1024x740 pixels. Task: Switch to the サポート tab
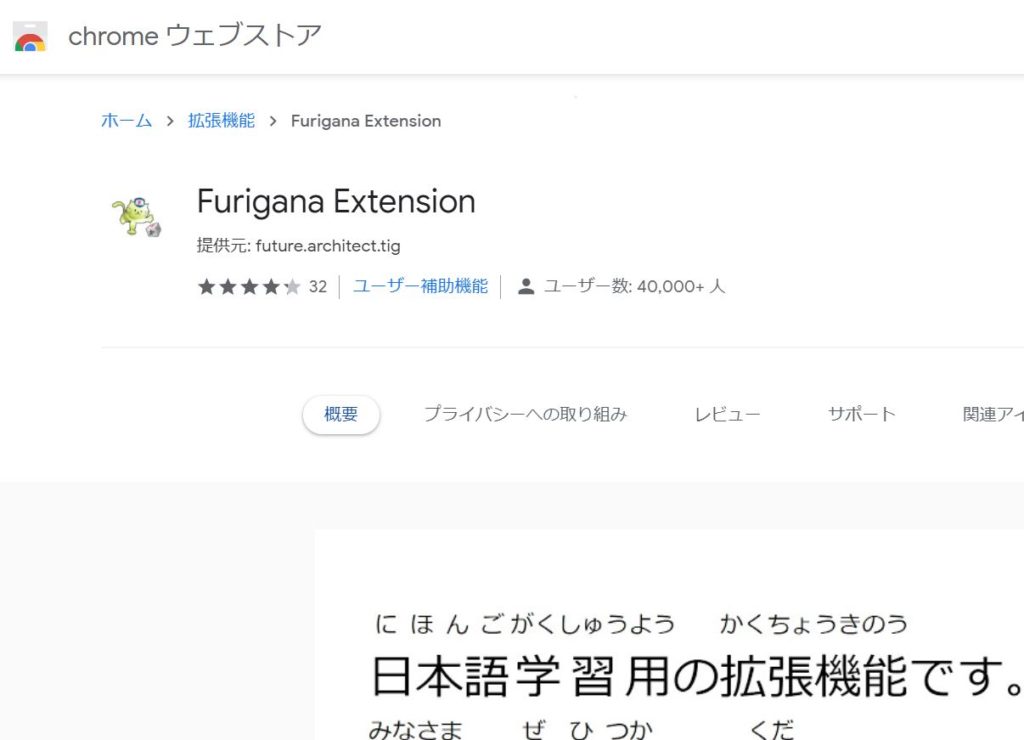[x=861, y=414]
